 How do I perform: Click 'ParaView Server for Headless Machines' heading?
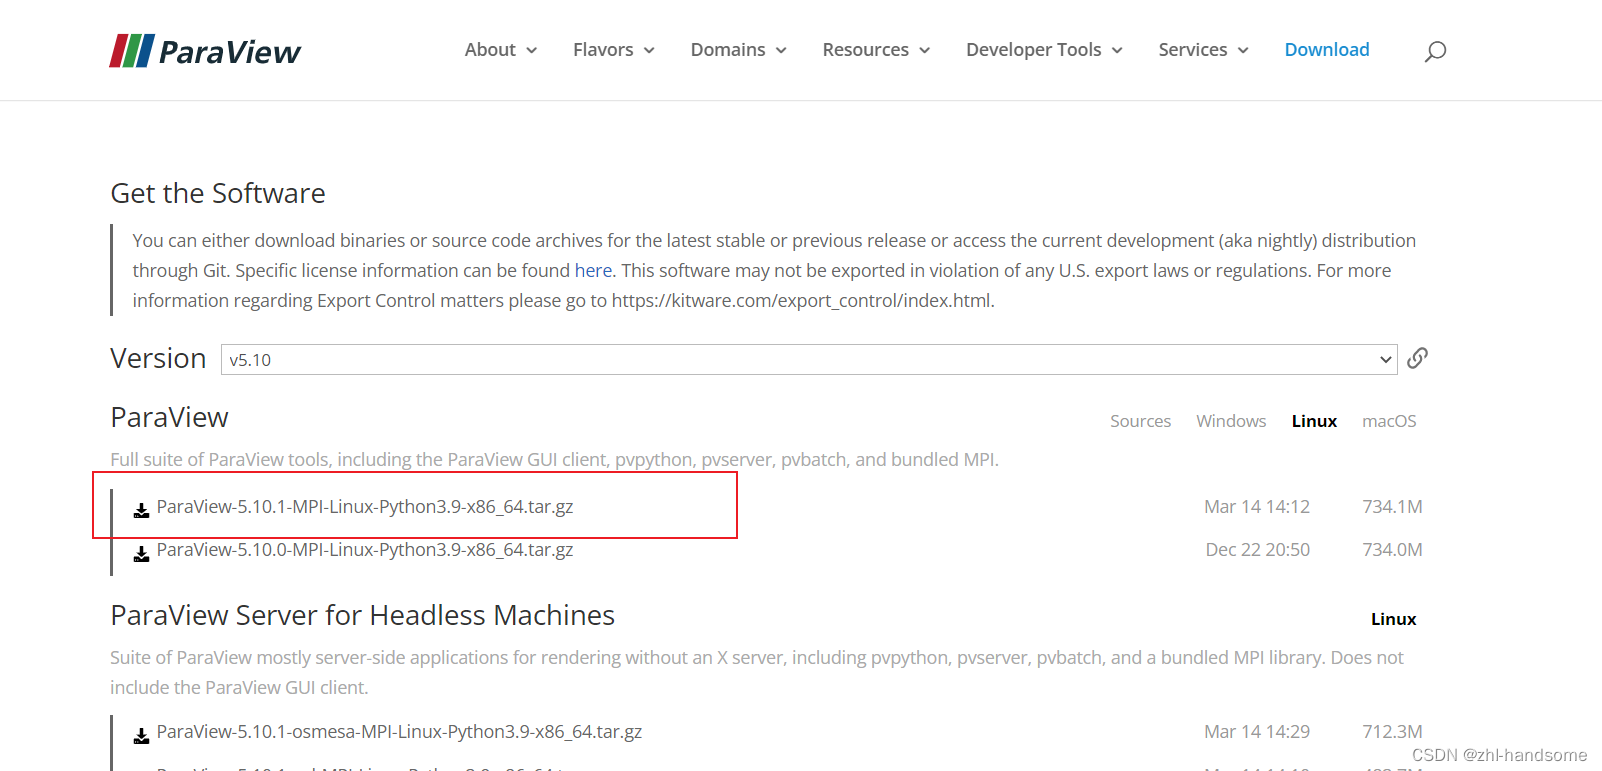click(x=362, y=615)
